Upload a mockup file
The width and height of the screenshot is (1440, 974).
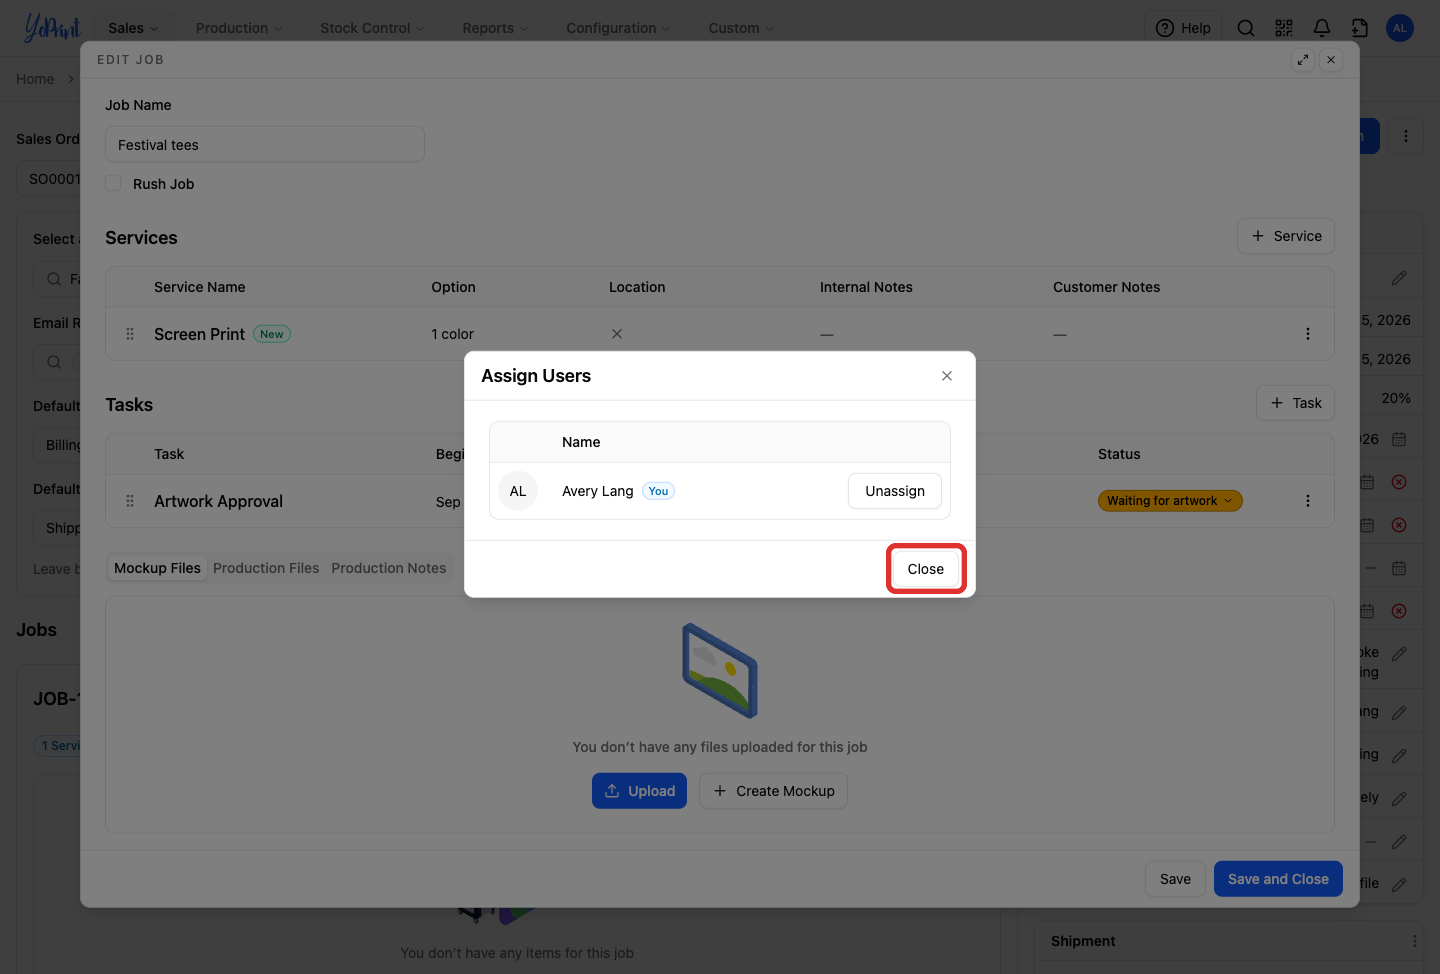[640, 791]
